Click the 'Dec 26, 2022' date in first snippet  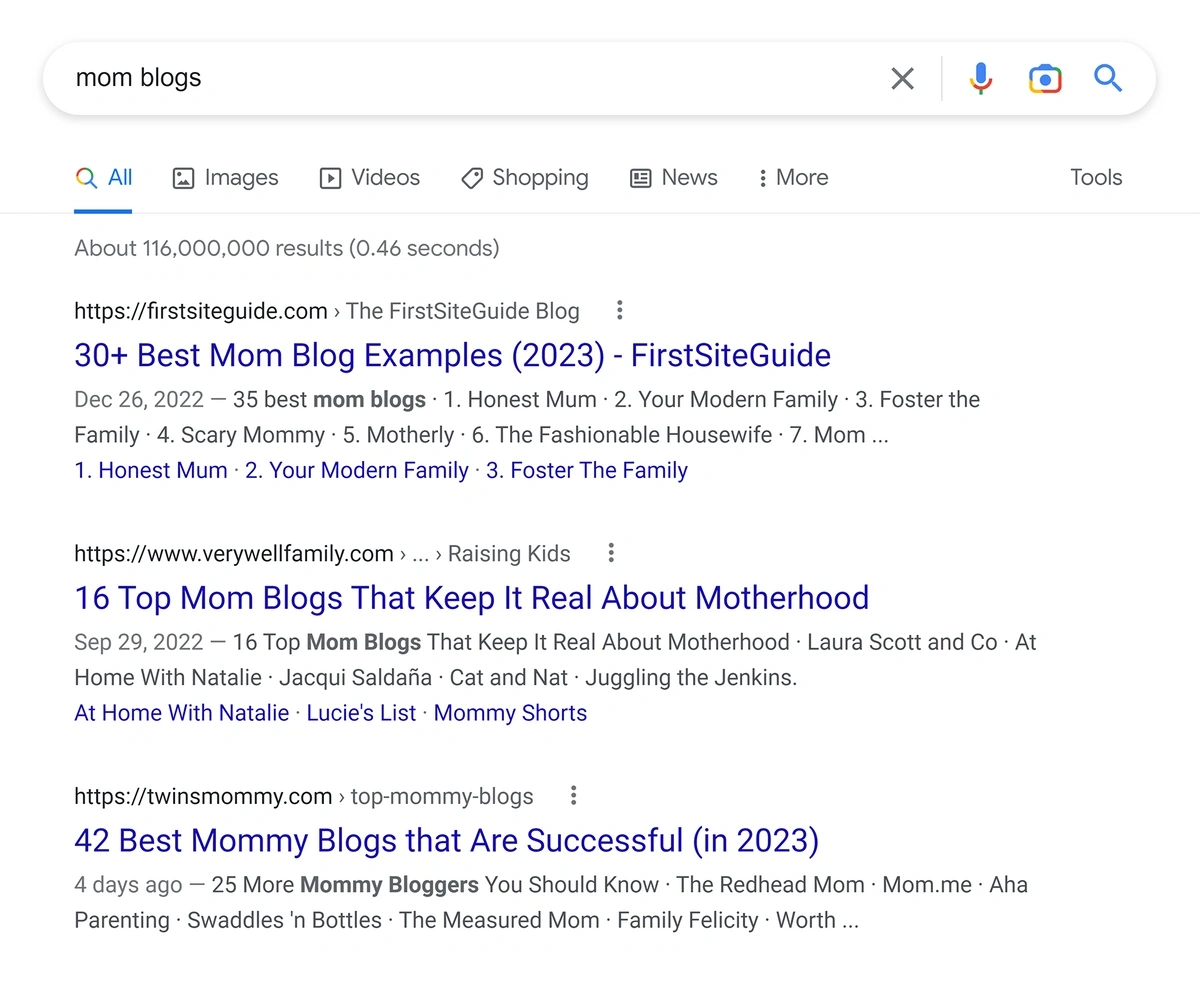click(138, 400)
